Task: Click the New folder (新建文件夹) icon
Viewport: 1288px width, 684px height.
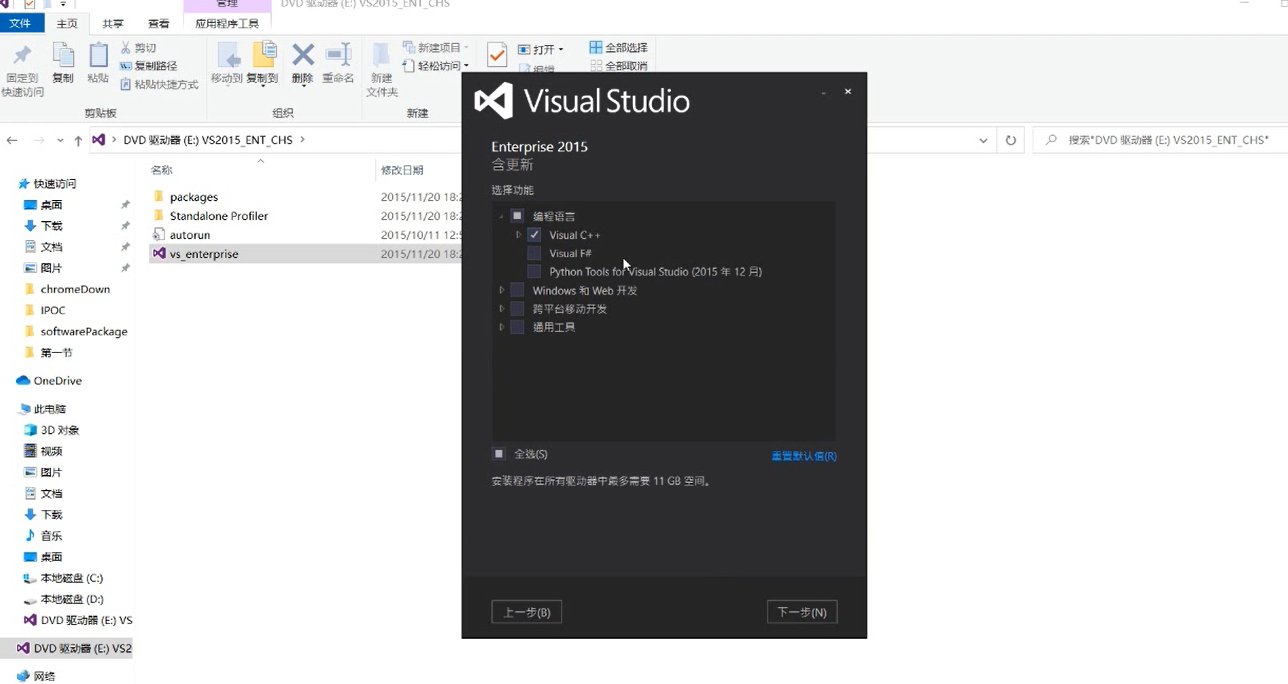Action: (x=381, y=56)
